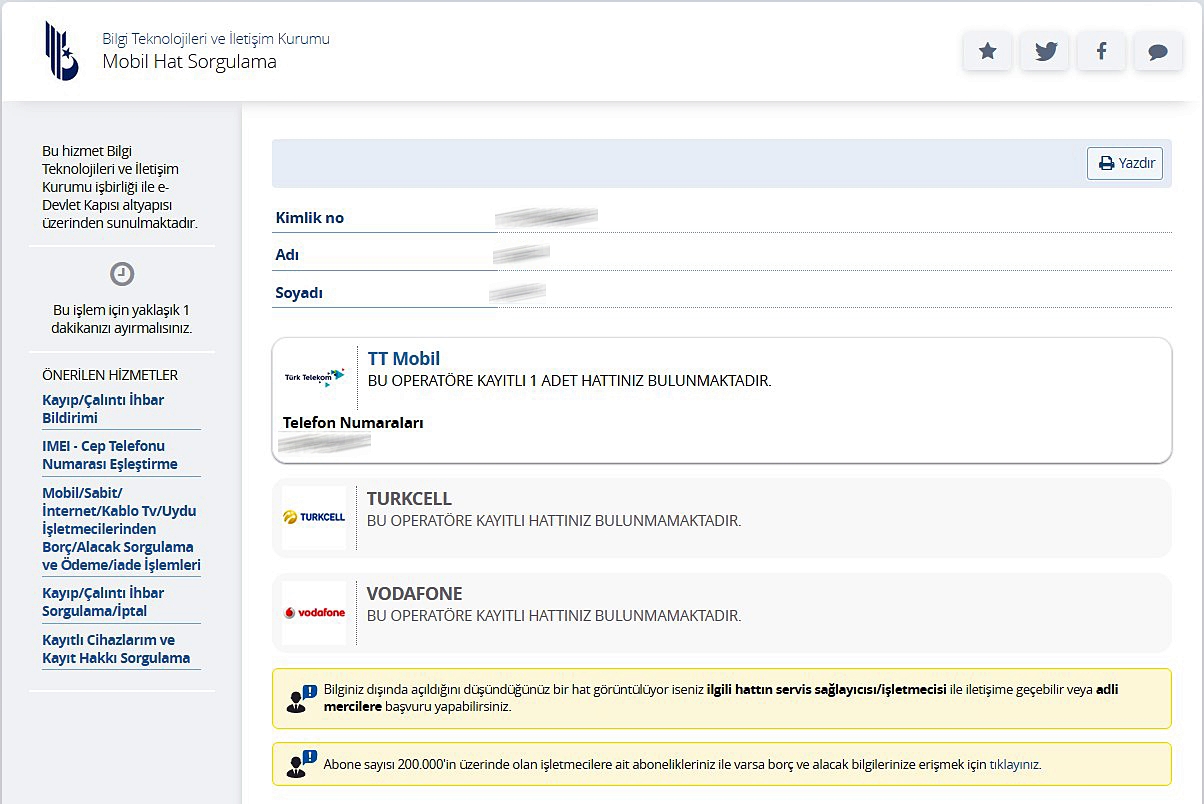
Task: Click the Vodafone logo
Action: [314, 612]
